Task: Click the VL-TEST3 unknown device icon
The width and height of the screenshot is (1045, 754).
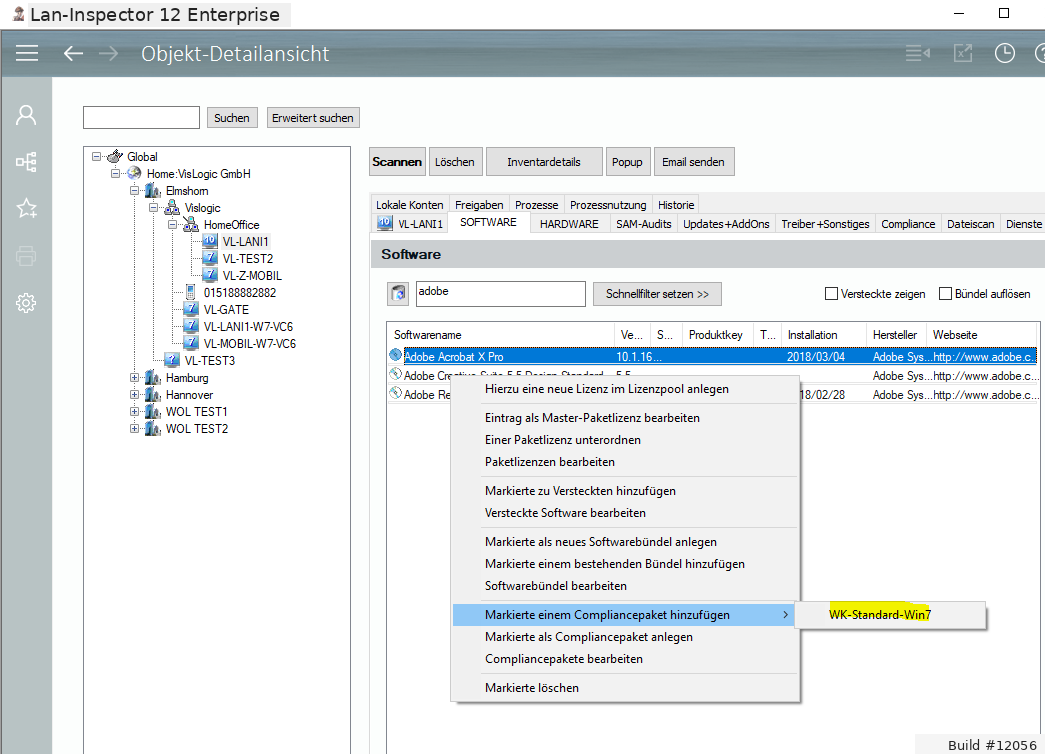Action: 173,360
